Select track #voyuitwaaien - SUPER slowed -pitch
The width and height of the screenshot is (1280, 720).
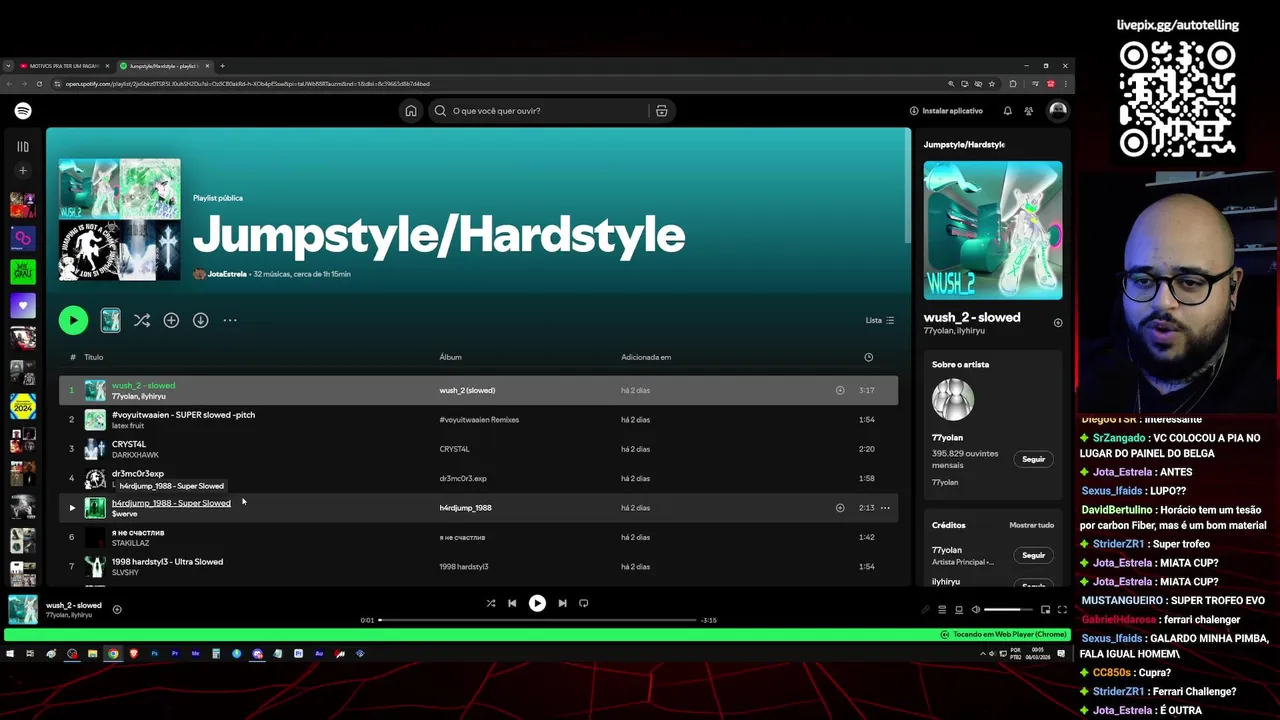183,415
